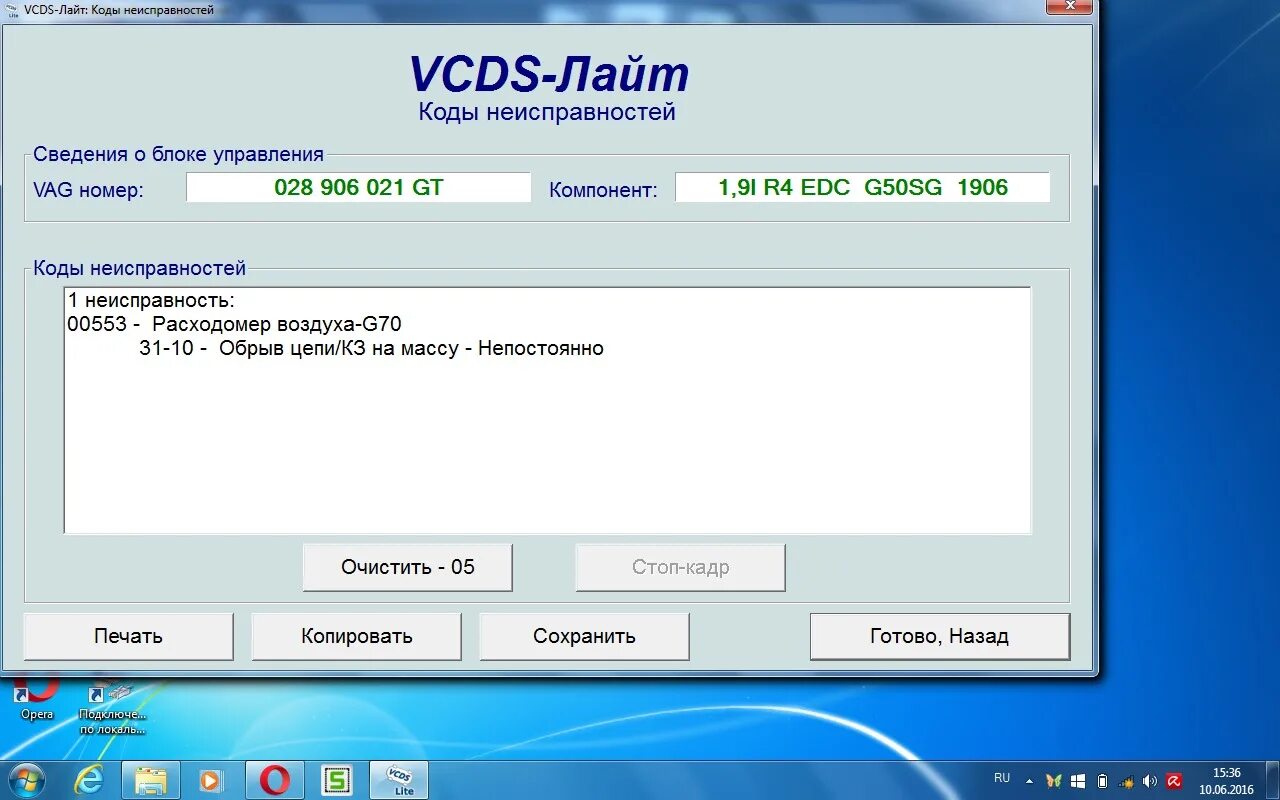The width and height of the screenshot is (1280, 800).
Task: Open the Windows Start menu orb
Action: (27, 779)
